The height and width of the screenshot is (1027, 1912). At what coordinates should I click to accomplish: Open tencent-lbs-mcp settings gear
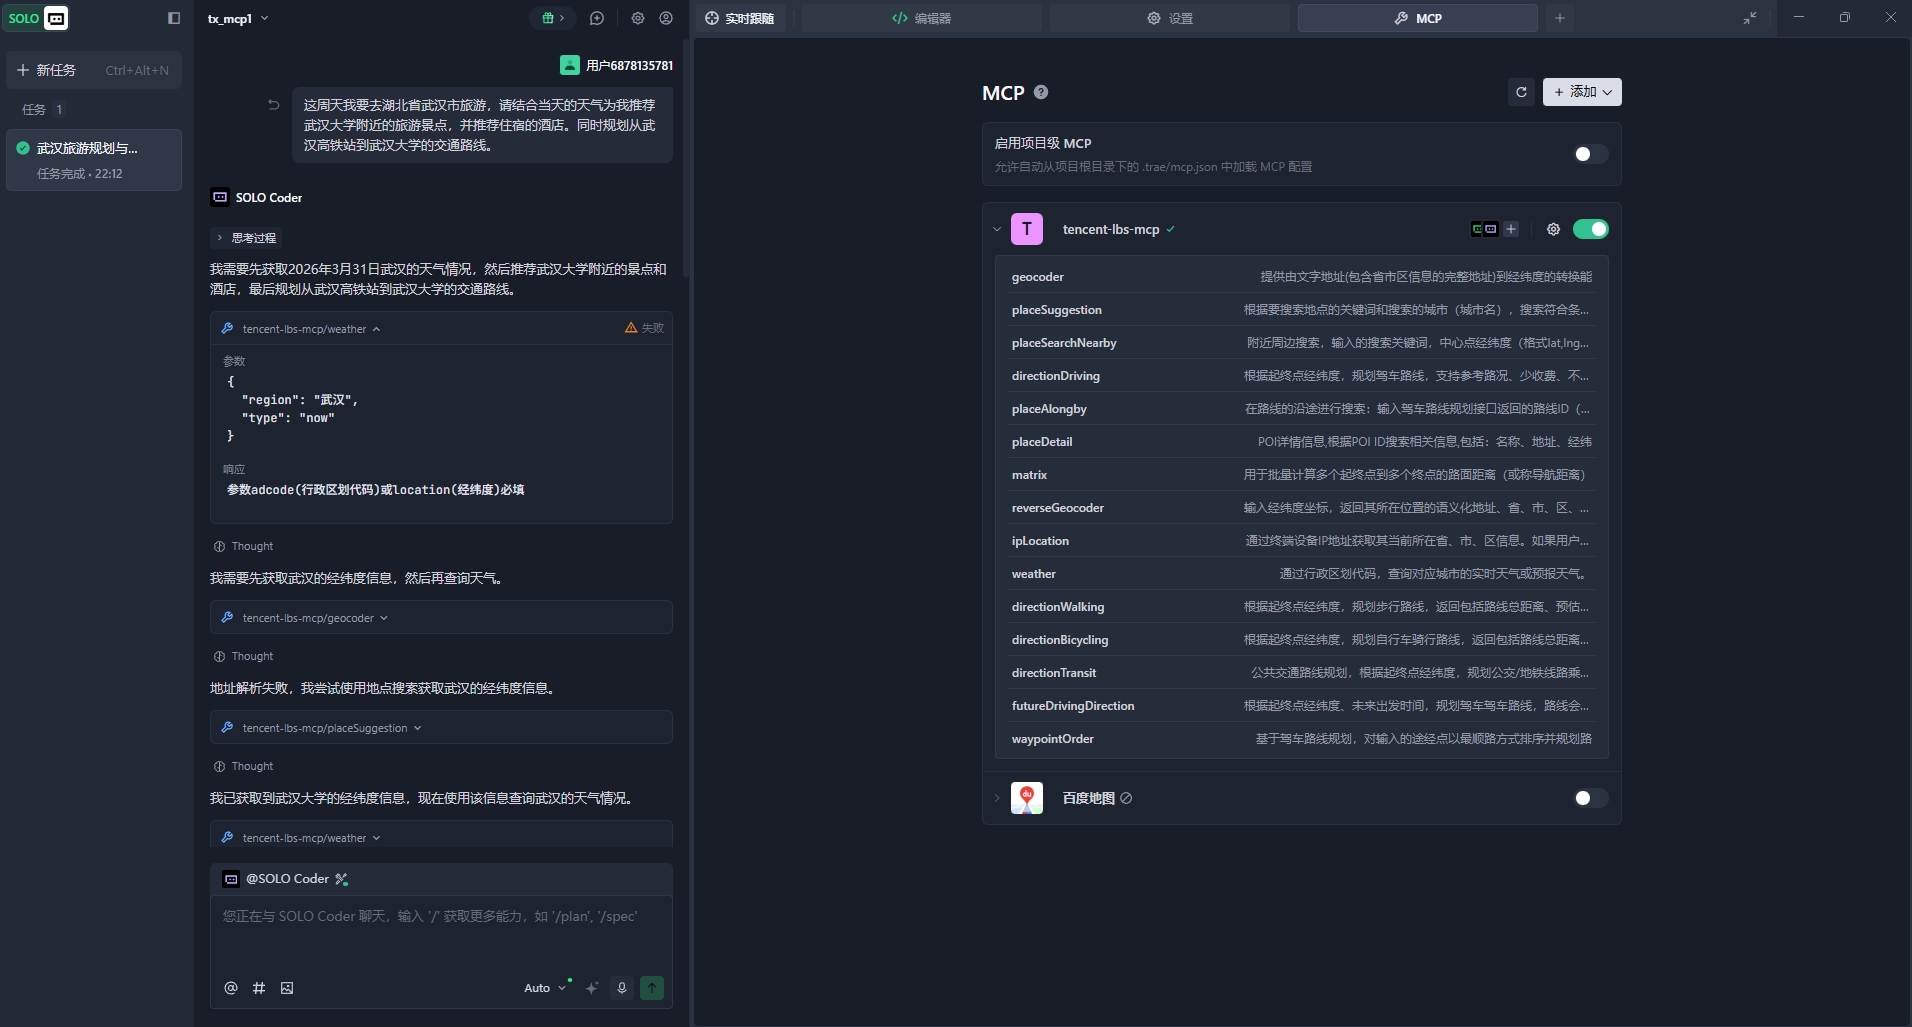point(1553,229)
